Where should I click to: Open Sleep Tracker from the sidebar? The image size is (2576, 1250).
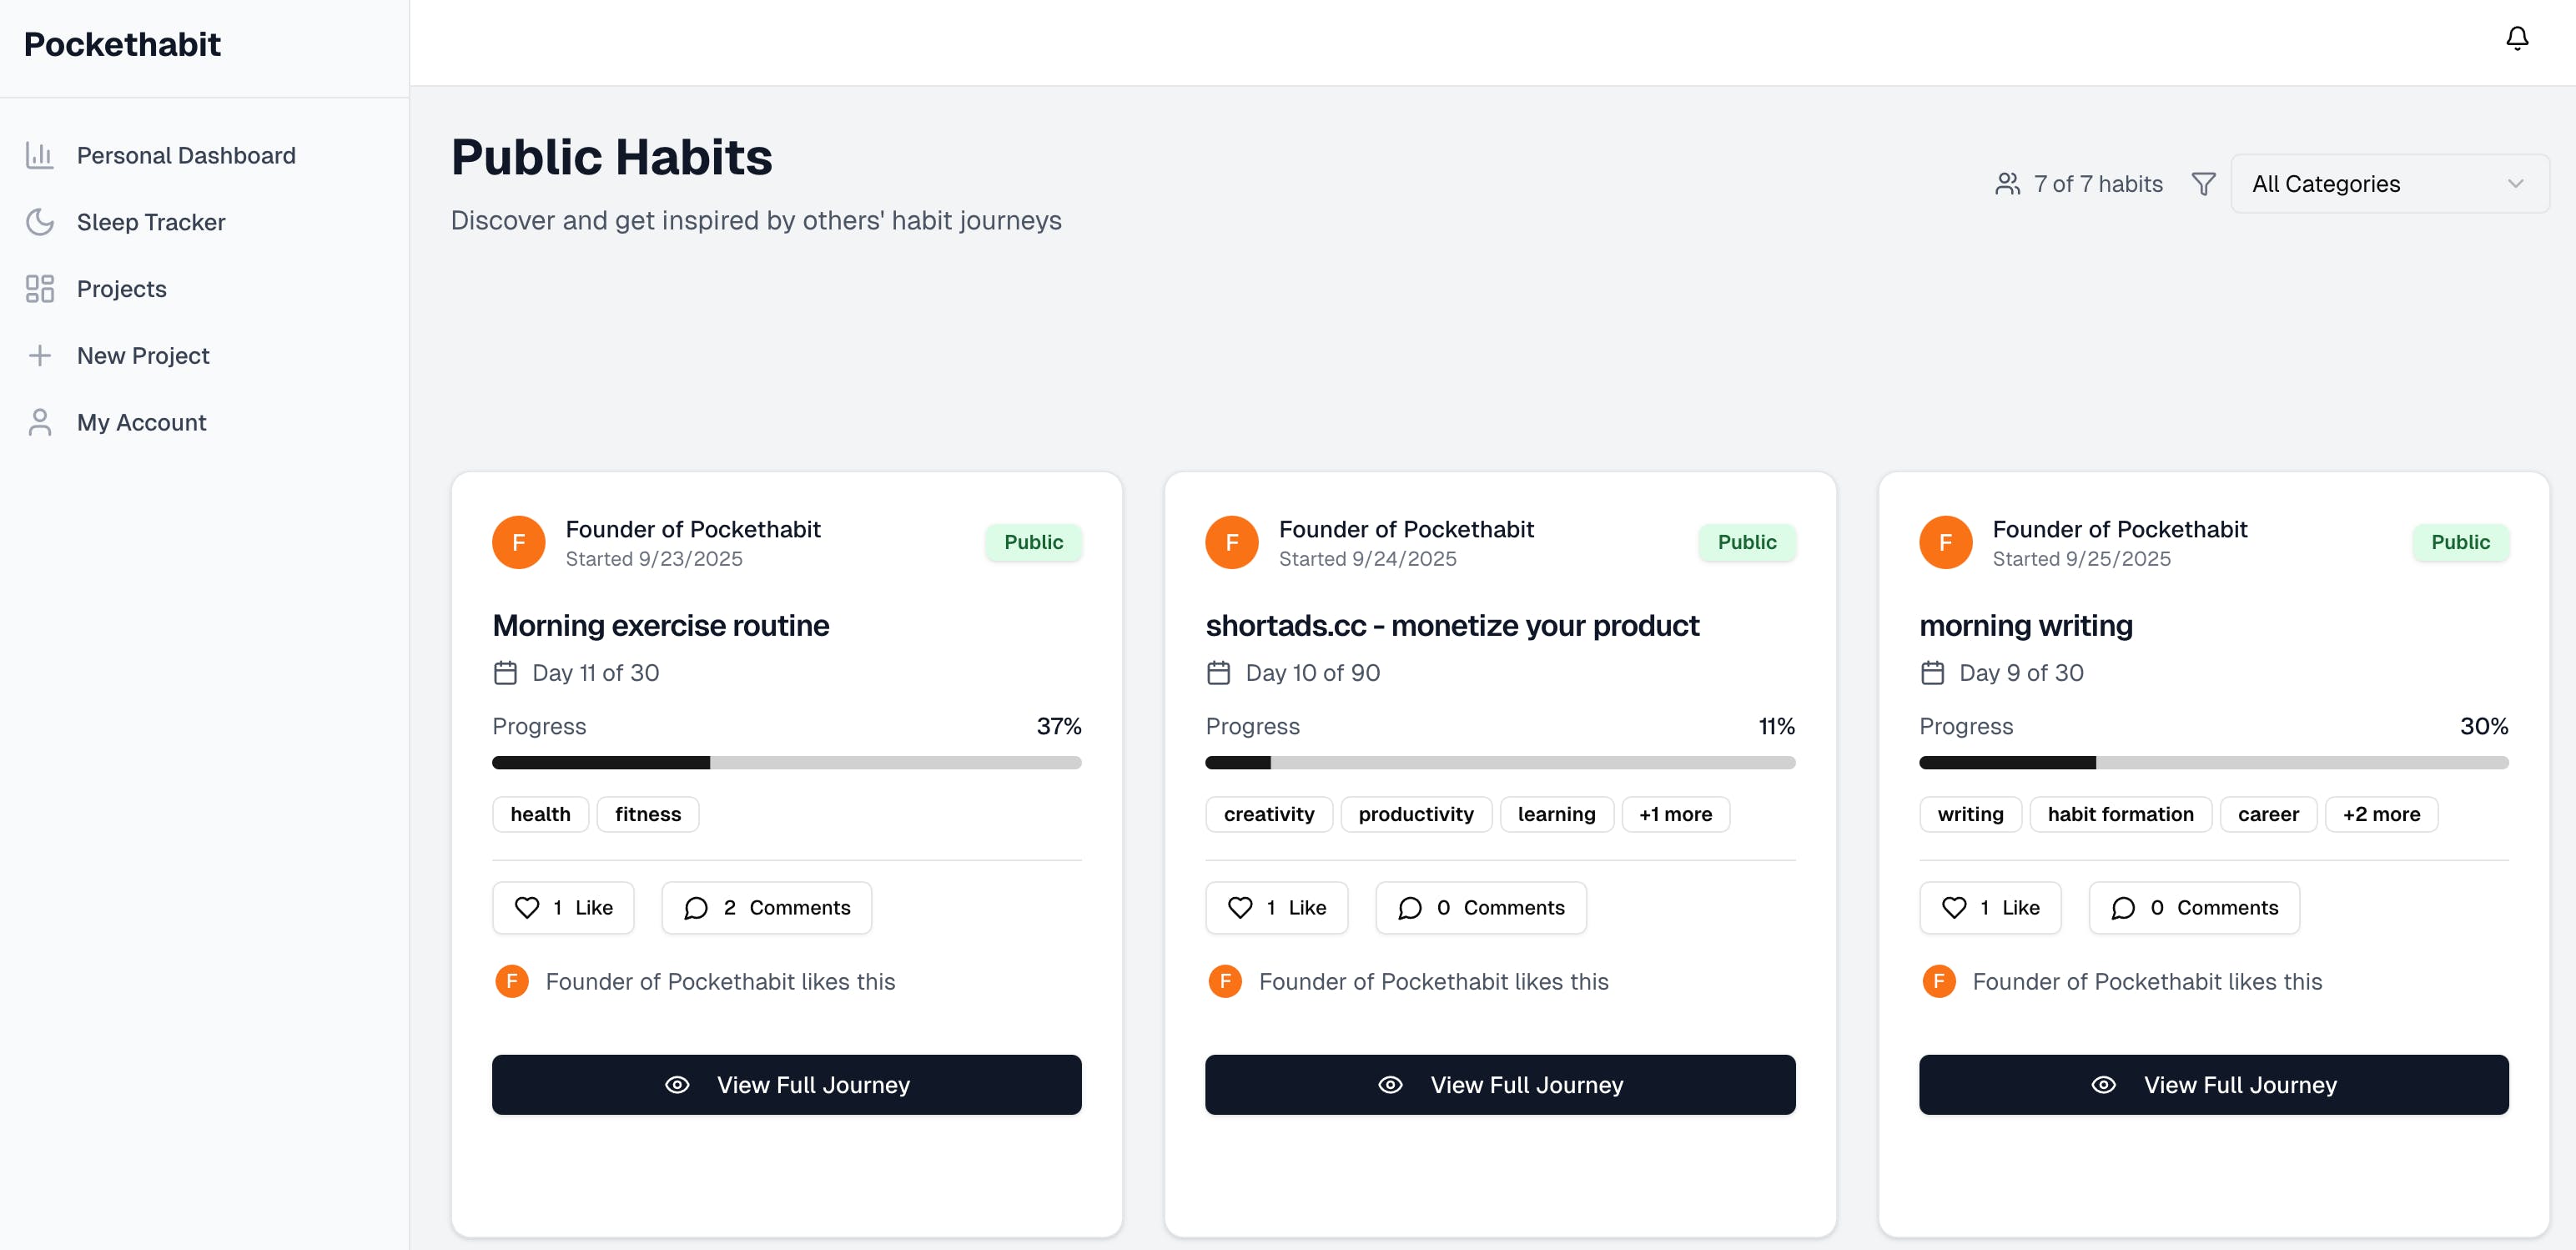tap(150, 222)
